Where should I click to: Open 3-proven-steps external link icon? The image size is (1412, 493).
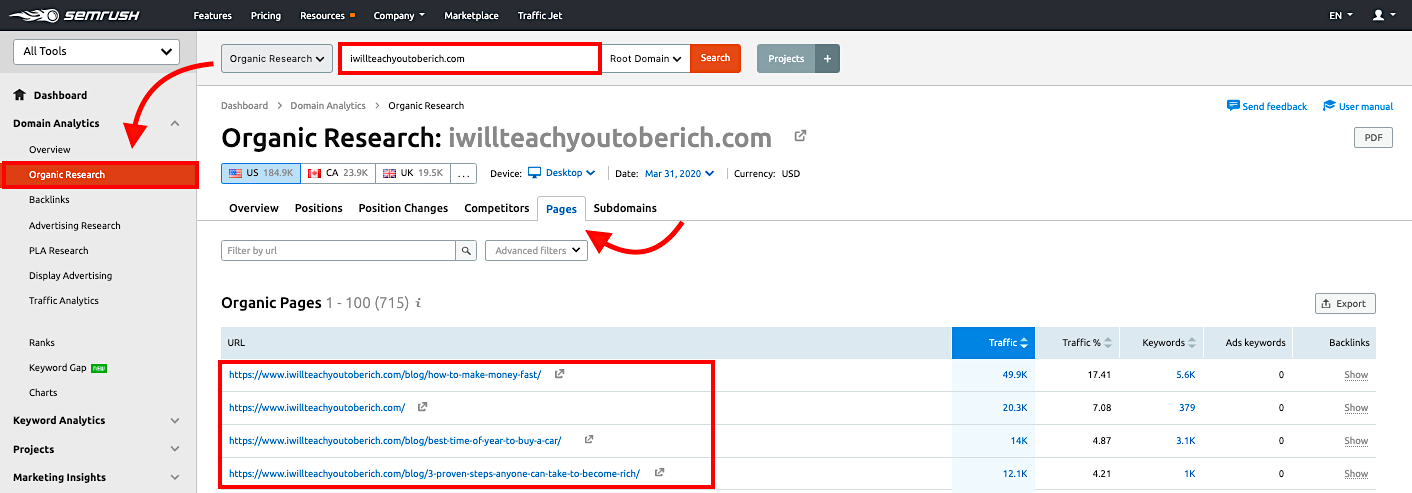point(660,473)
